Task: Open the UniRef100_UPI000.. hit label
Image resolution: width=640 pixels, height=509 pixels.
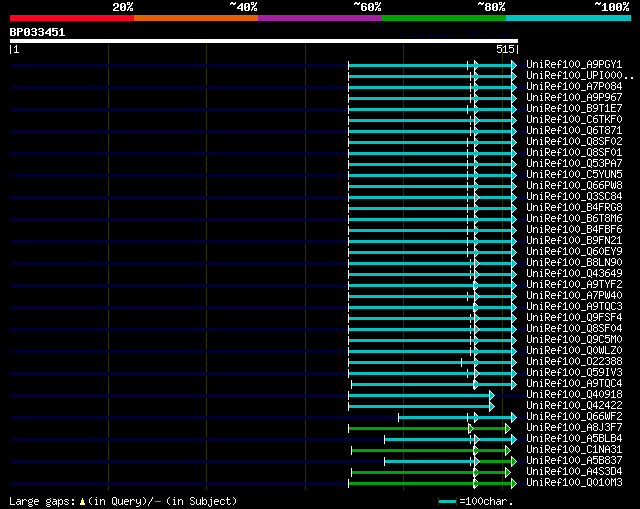Action: (580, 76)
